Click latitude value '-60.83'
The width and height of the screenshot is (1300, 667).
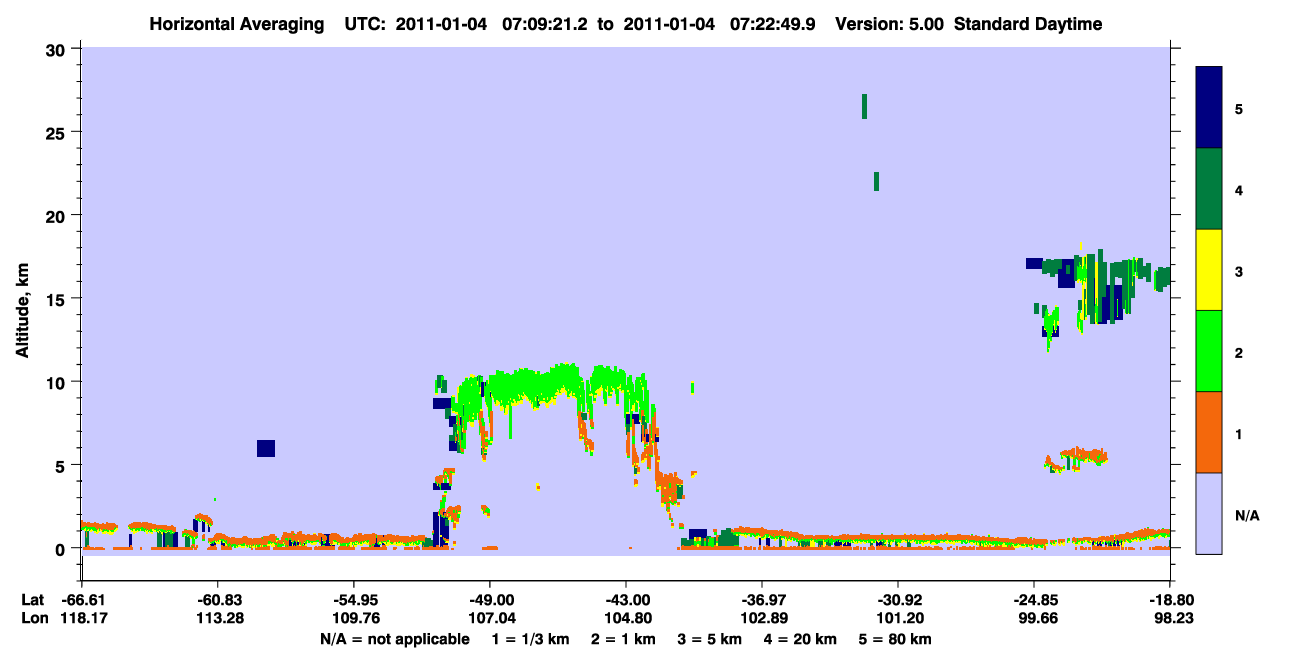(x=217, y=600)
